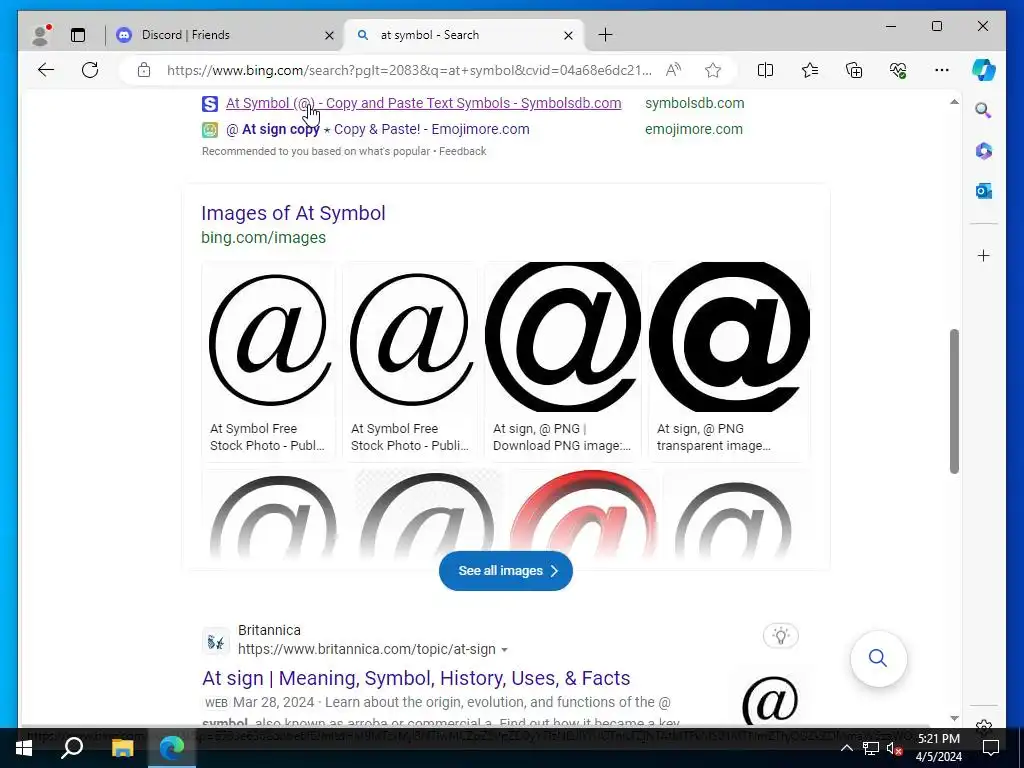The image size is (1024, 768).
Task: Open Settings and more menu
Action: point(942,70)
